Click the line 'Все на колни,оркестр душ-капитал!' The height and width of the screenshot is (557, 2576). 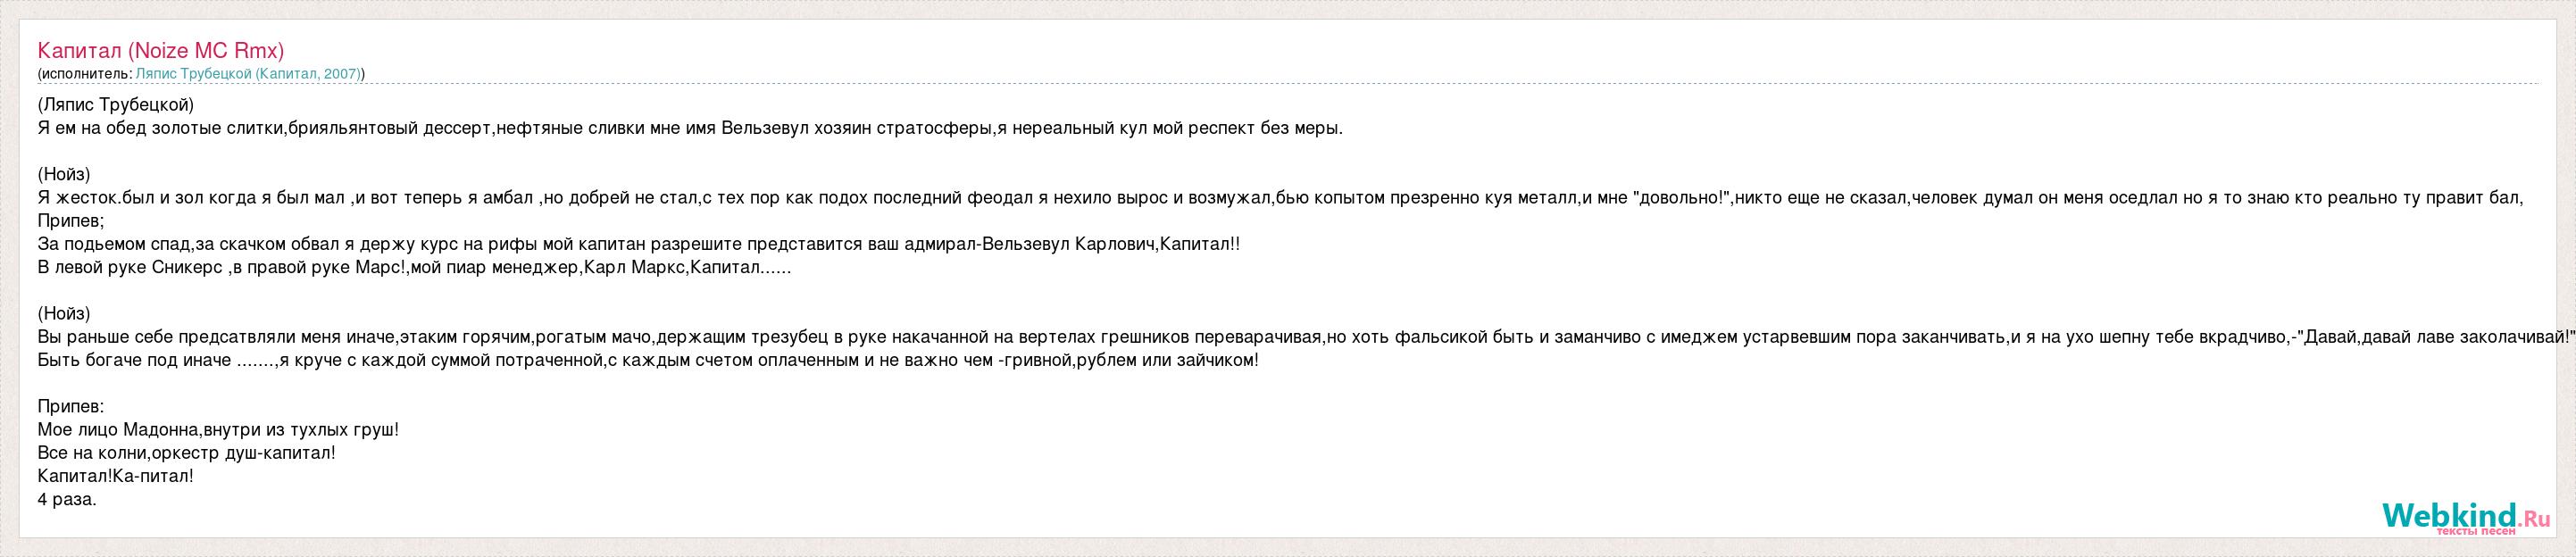tap(186, 453)
